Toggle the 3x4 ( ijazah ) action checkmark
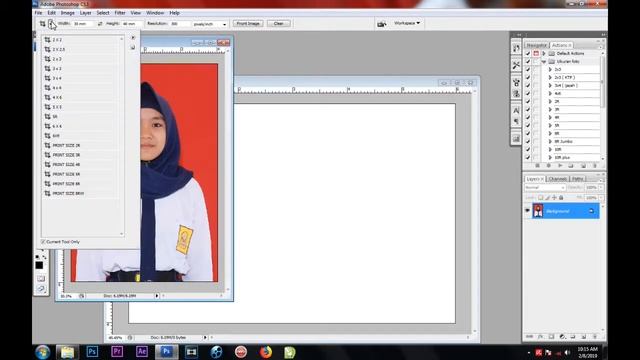Screen dimensions: 640x360 click(x=528, y=86)
